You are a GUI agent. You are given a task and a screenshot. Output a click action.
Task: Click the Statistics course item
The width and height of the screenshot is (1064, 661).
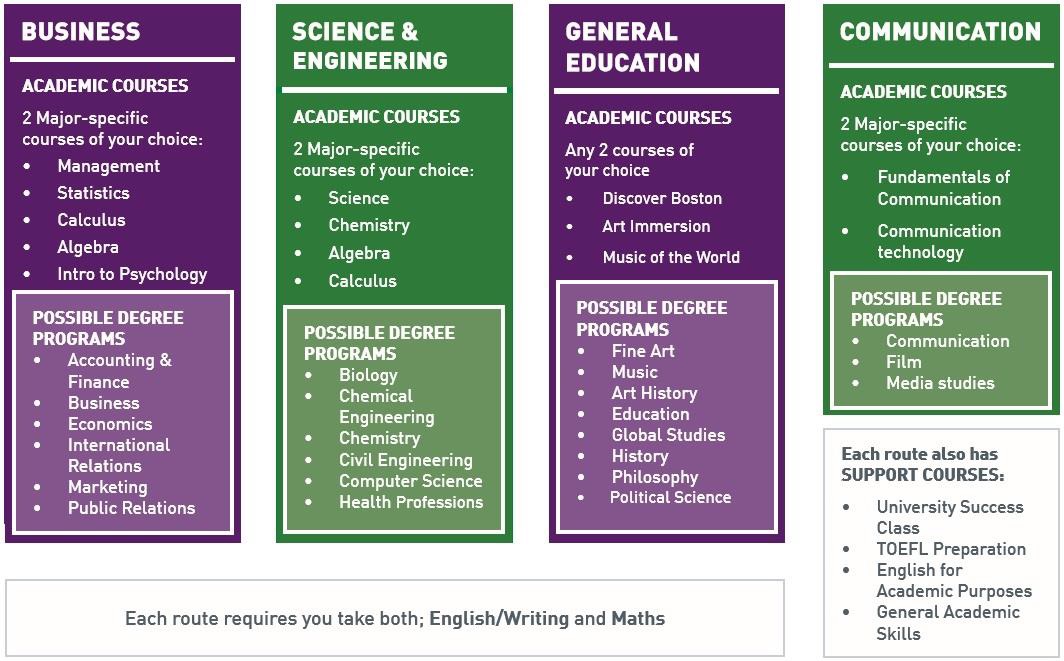[x=93, y=193]
